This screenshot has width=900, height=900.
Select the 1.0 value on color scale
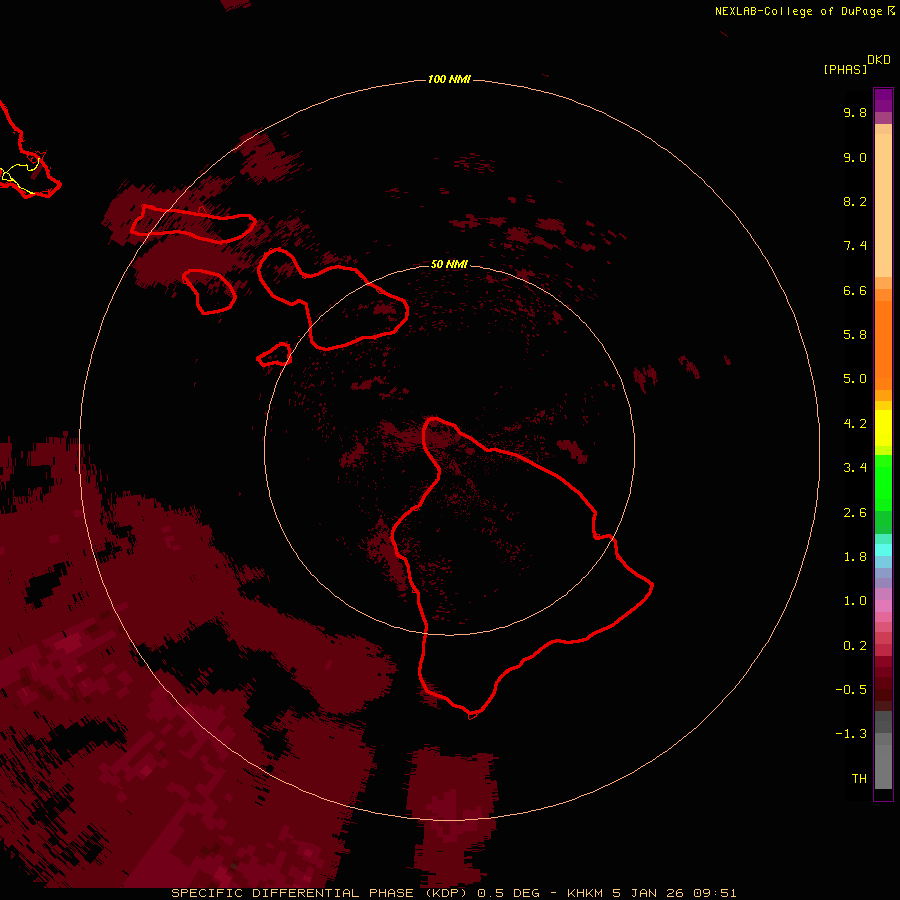(x=855, y=601)
